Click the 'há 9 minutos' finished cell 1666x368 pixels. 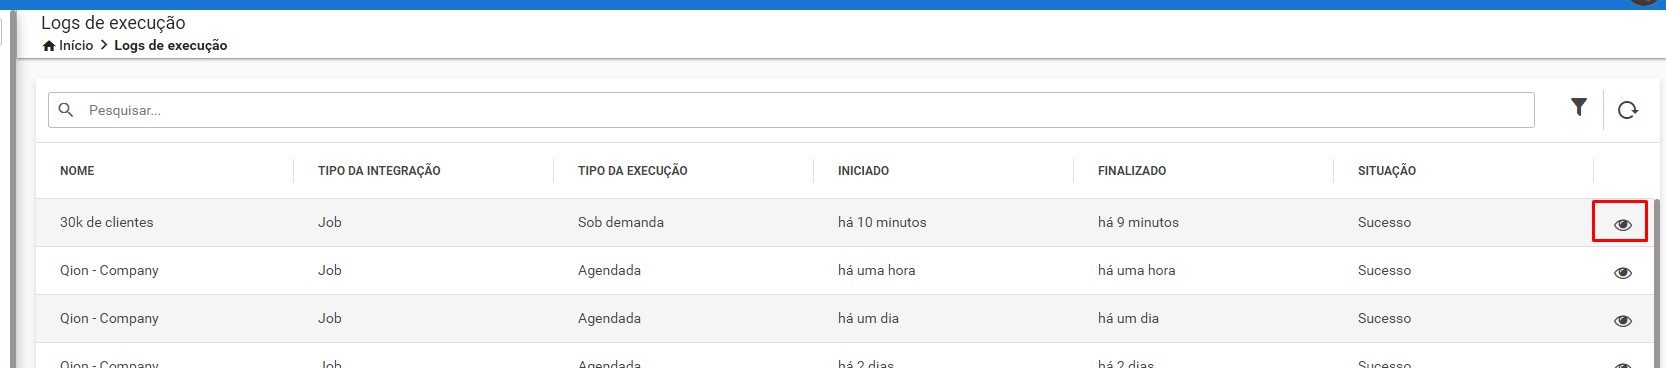pyautogui.click(x=1138, y=222)
